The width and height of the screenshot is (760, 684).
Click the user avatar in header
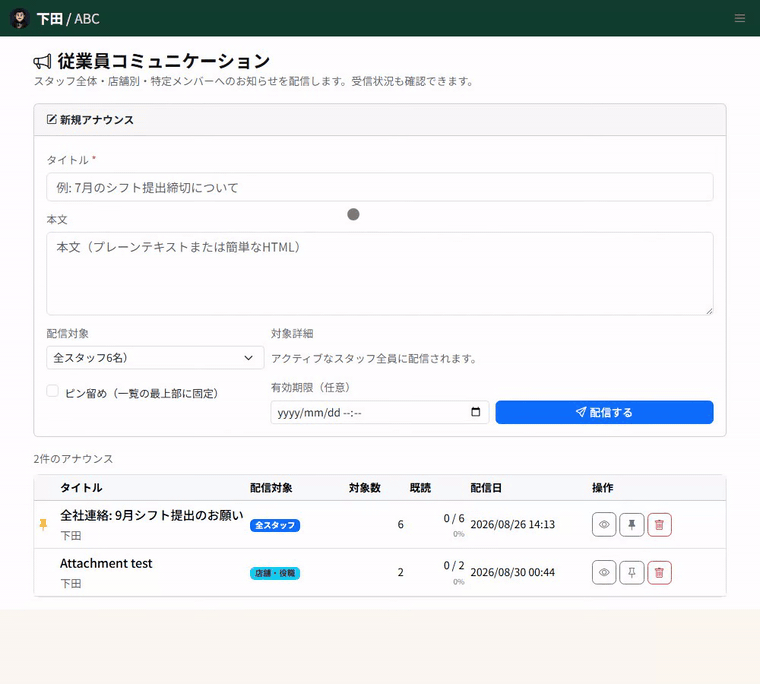pyautogui.click(x=20, y=18)
